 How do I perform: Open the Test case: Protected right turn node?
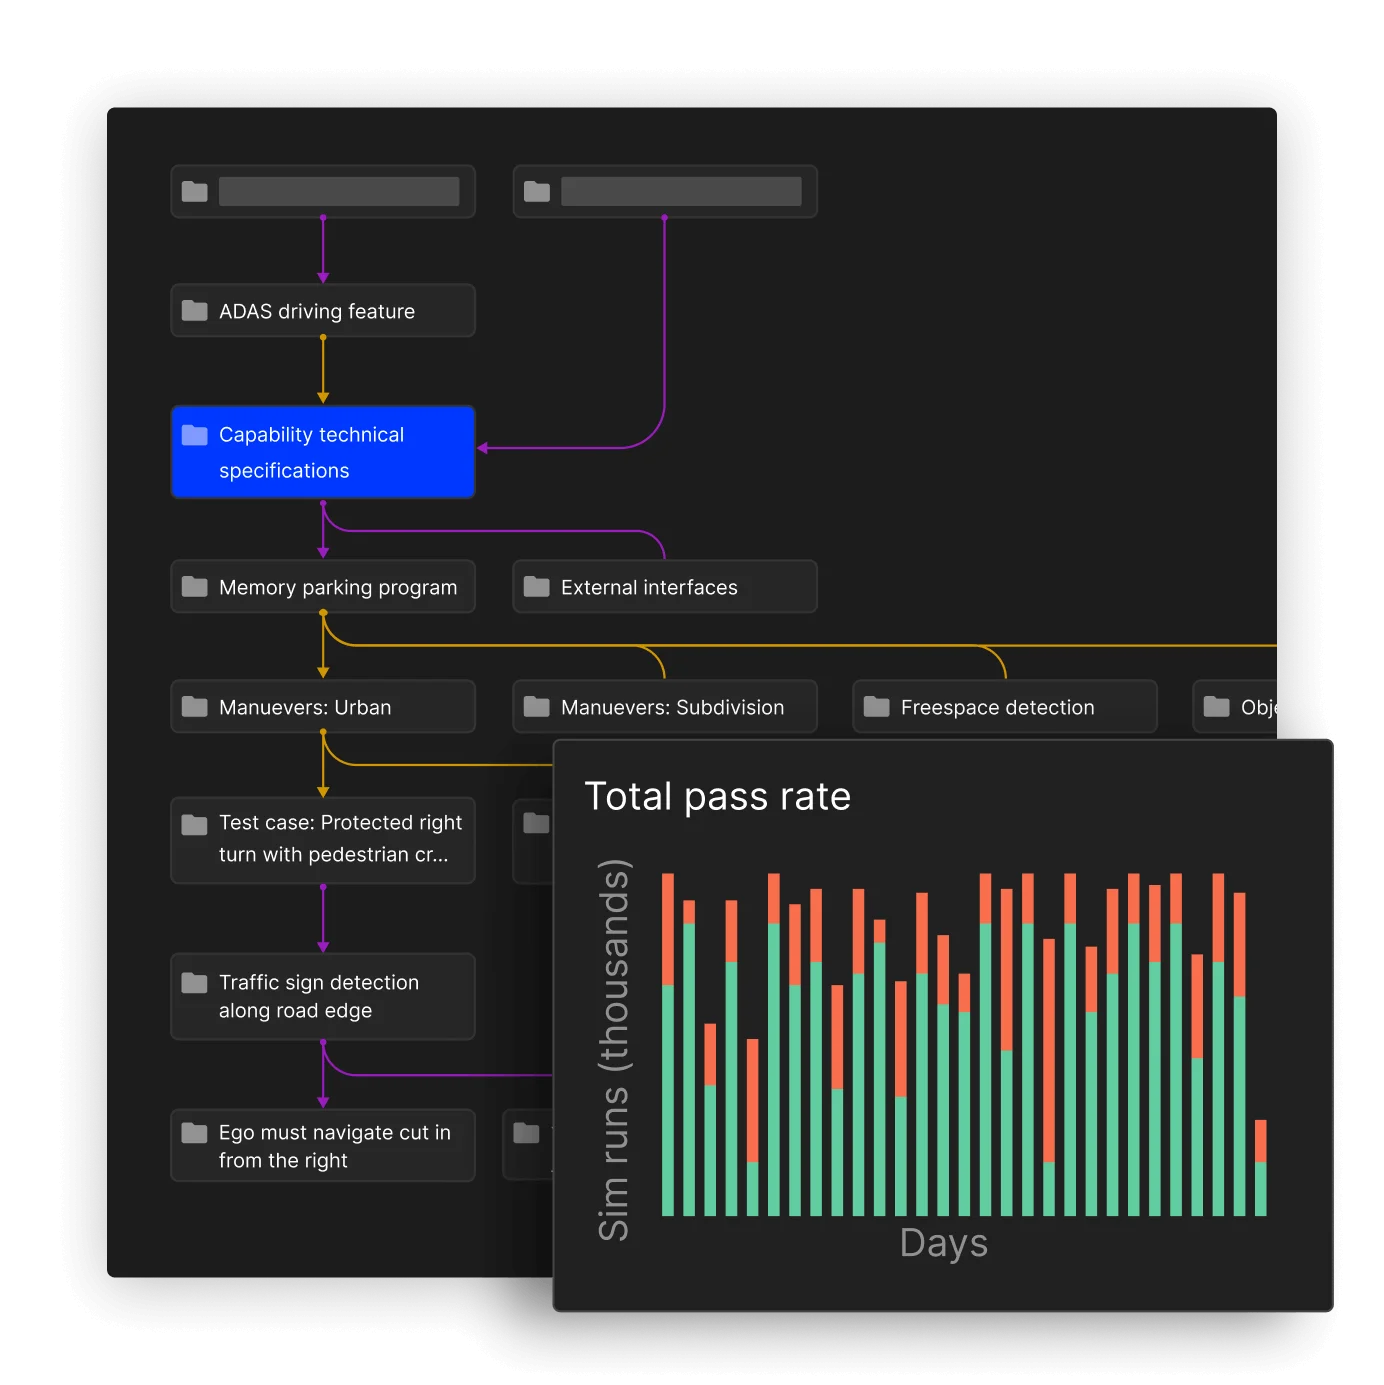point(322,840)
